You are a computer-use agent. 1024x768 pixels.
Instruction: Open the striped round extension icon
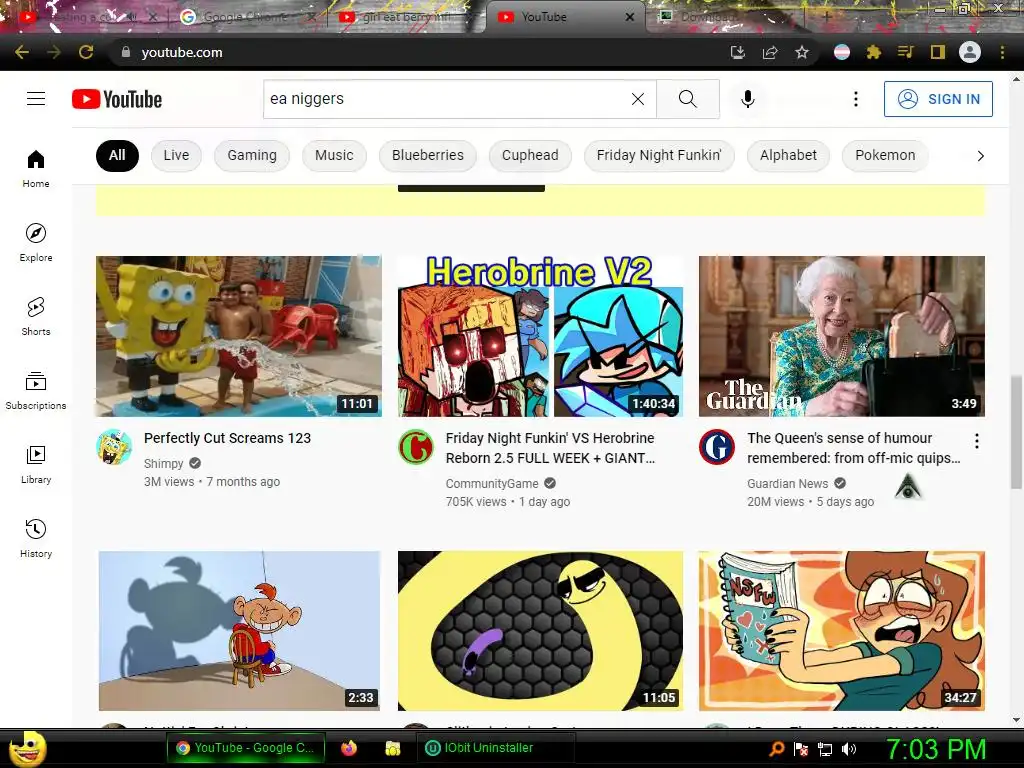[x=842, y=52]
